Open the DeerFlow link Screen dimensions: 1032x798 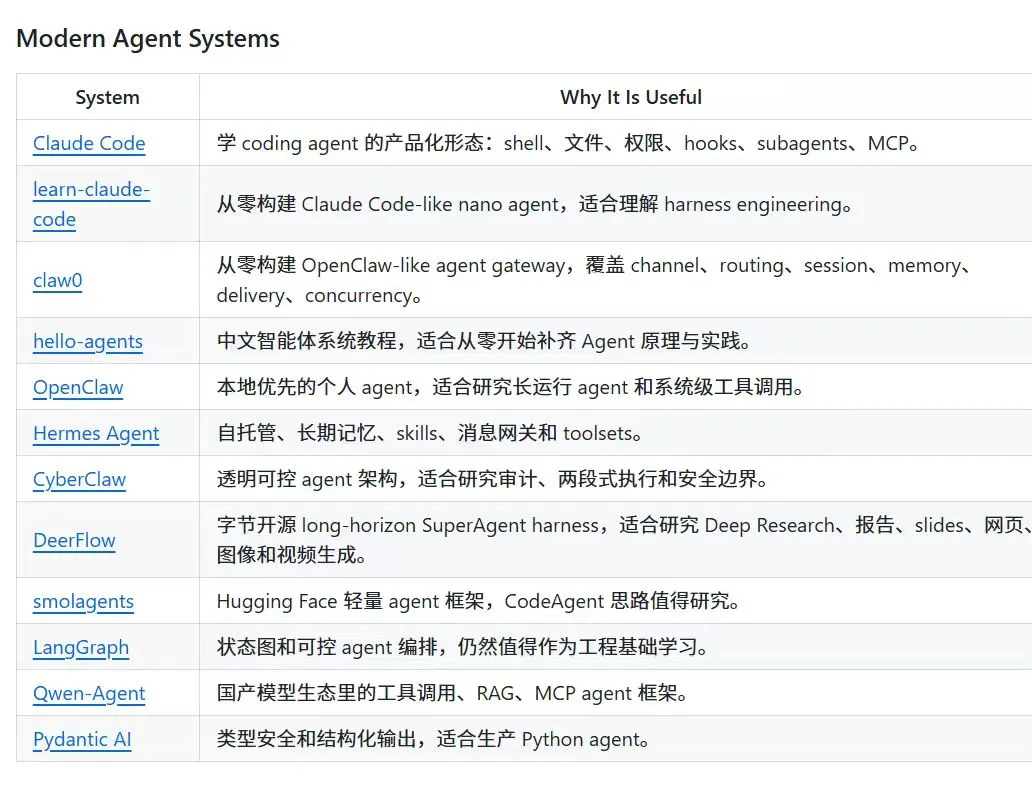click(74, 540)
